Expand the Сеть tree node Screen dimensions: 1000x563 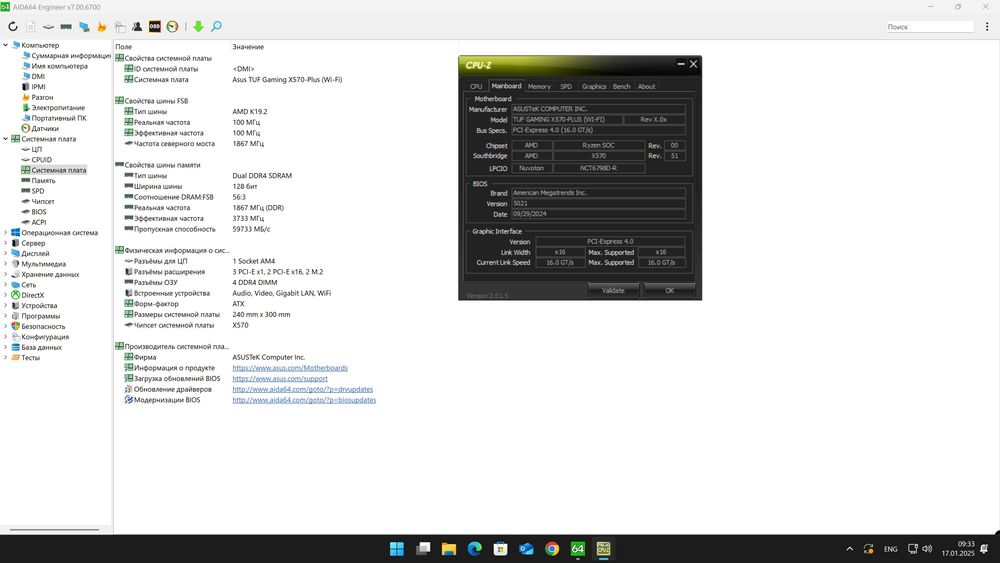point(6,285)
